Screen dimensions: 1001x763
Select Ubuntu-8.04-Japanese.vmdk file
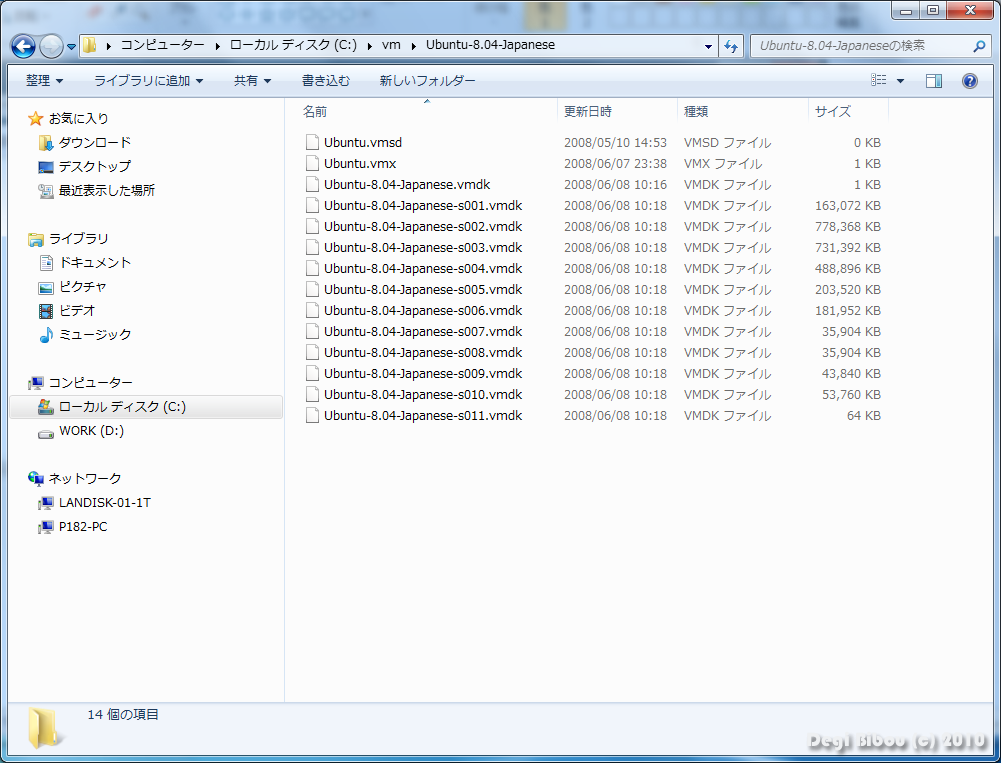pyautogui.click(x=407, y=185)
